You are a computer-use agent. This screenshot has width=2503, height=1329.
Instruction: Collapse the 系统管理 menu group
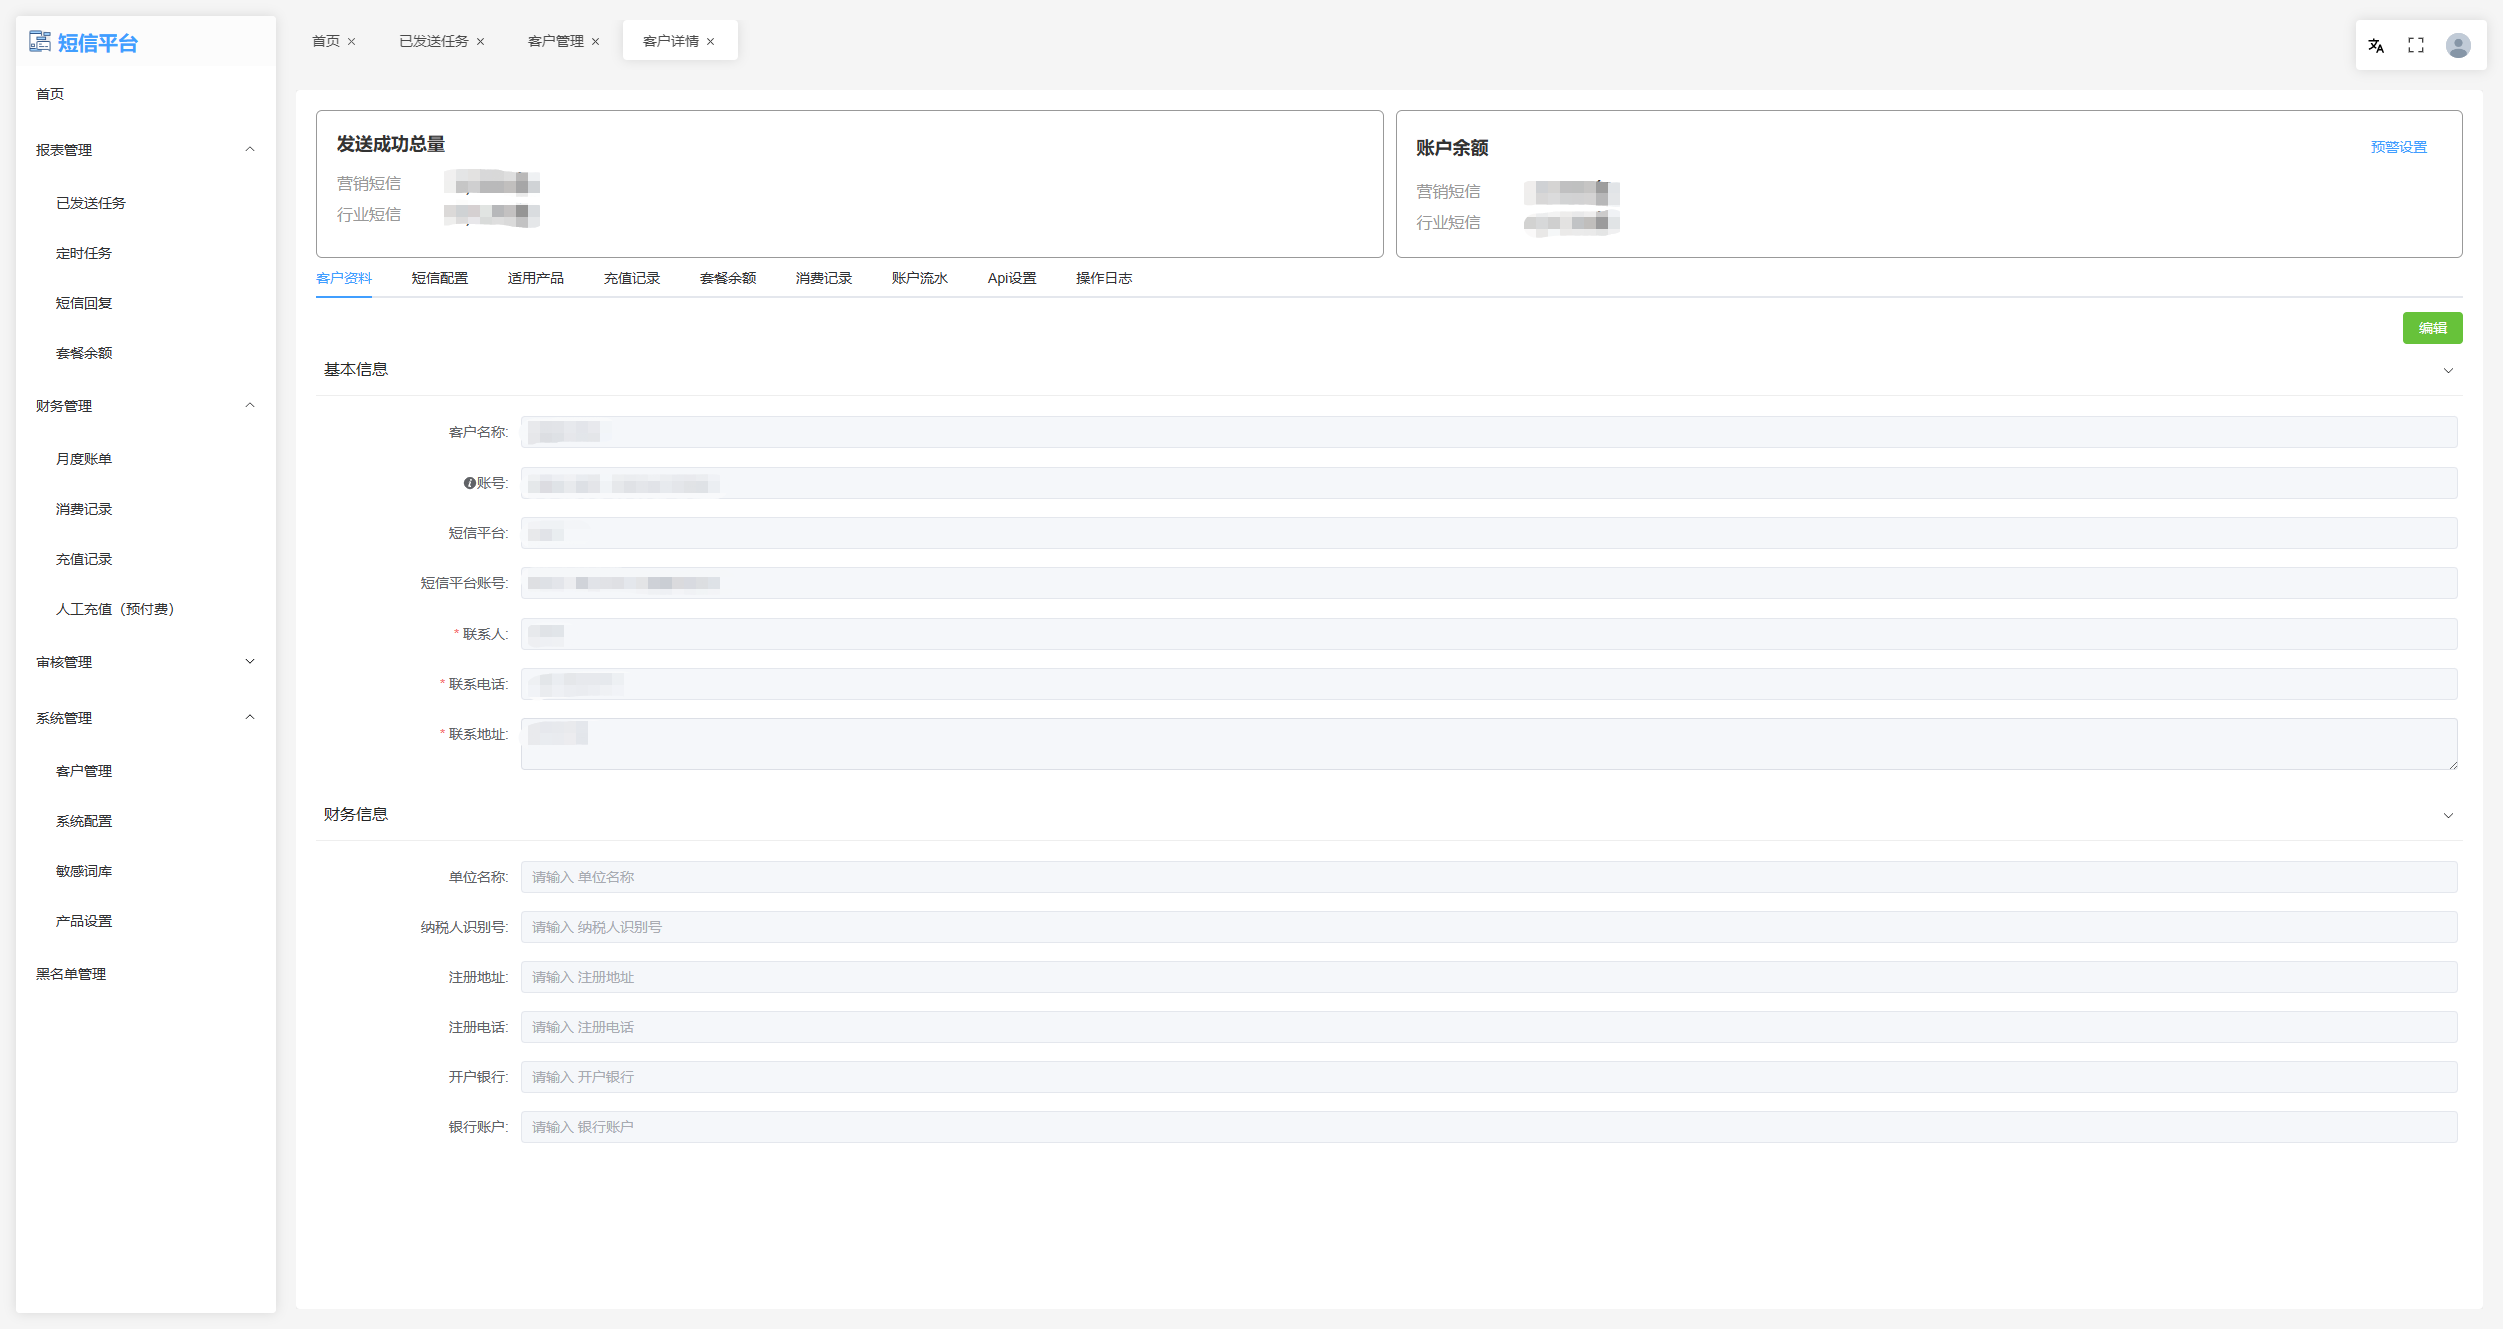pyautogui.click(x=250, y=717)
